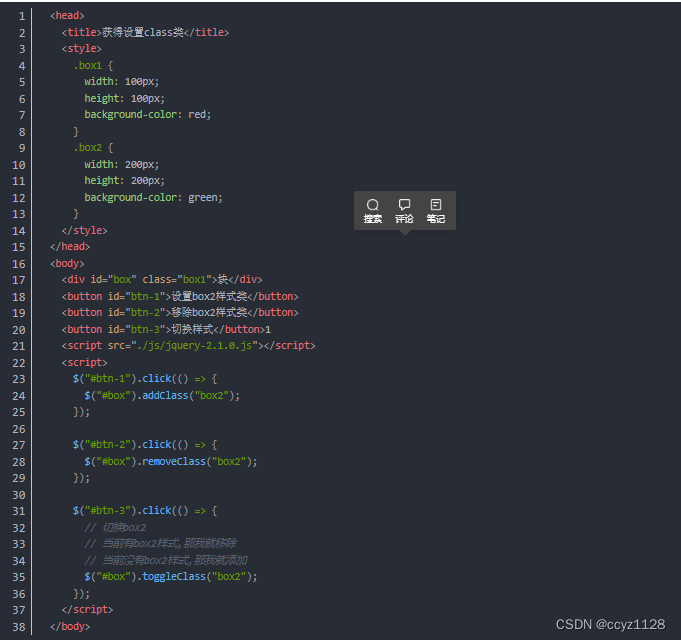Select the 笔记 note icon in popup
The image size is (681, 642).
pyautogui.click(x=436, y=211)
